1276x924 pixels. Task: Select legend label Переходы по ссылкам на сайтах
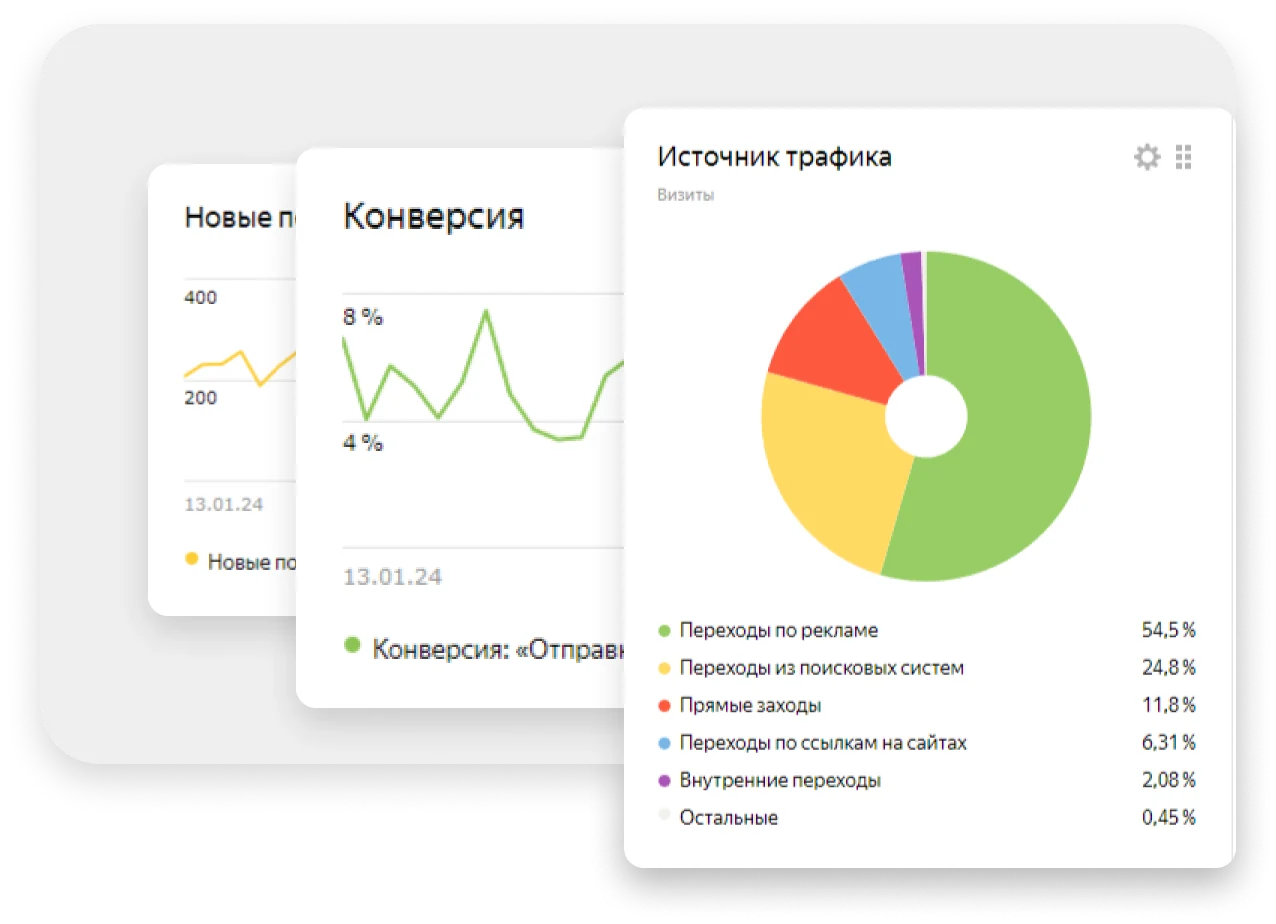point(823,743)
